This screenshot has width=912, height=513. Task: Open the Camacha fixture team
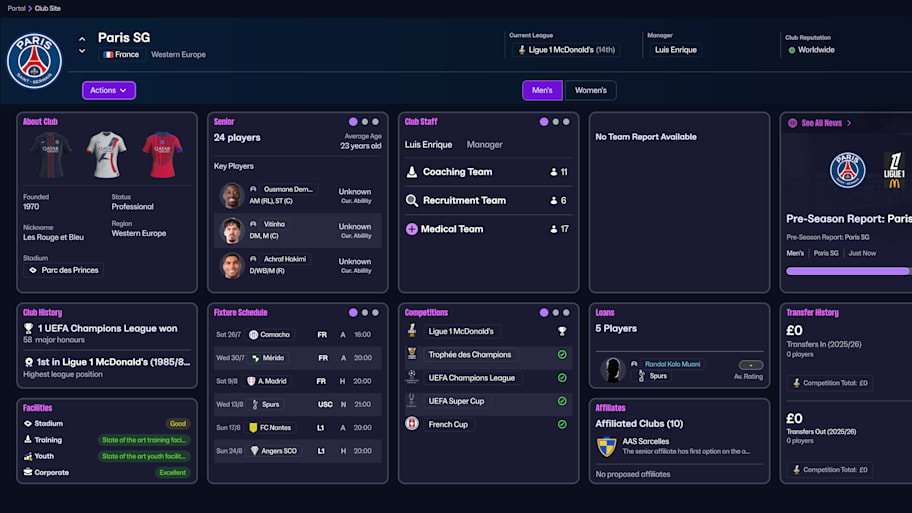tap(270, 334)
